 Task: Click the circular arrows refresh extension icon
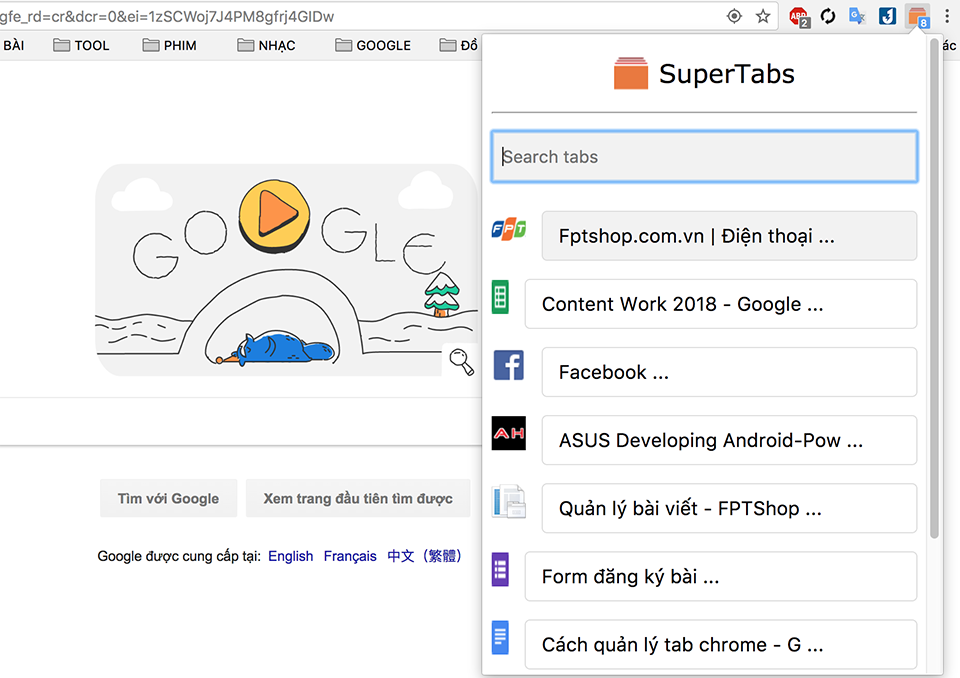(x=828, y=16)
